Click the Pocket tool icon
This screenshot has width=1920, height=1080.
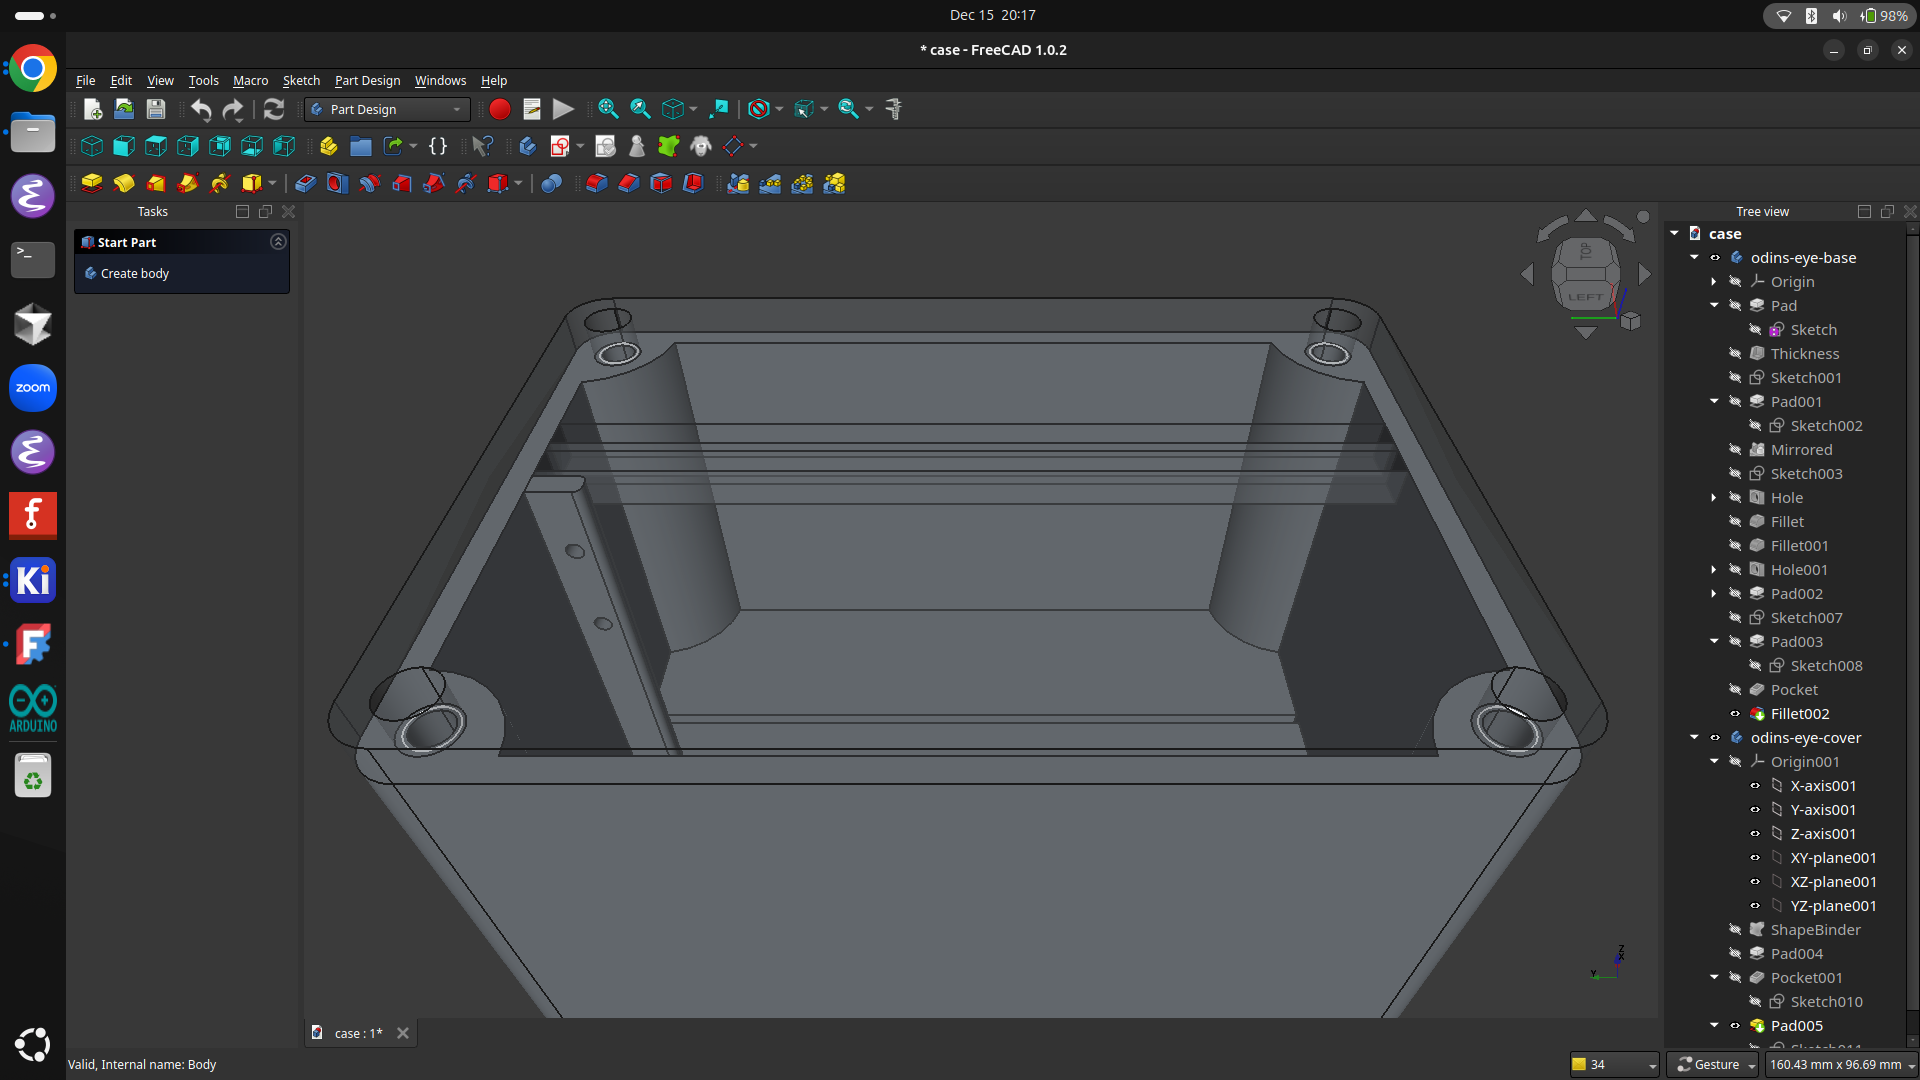click(305, 183)
